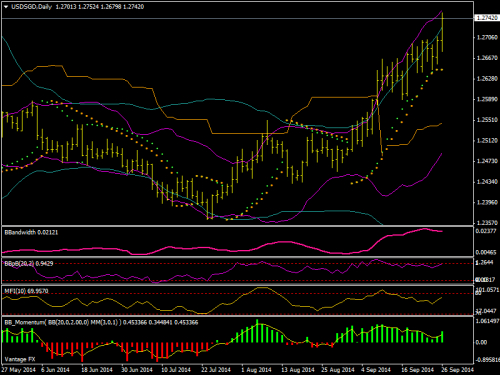Click the 26 Sep 2014 date label
This screenshot has width=500, height=375.
click(457, 370)
